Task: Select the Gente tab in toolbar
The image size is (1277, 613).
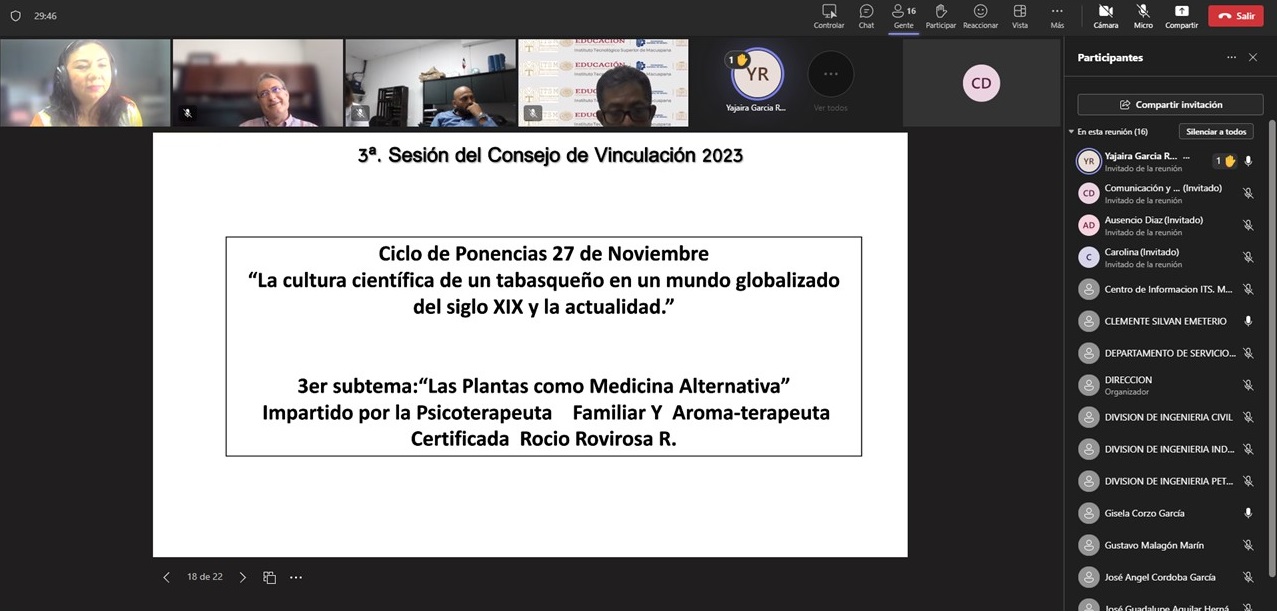Action: pos(903,15)
